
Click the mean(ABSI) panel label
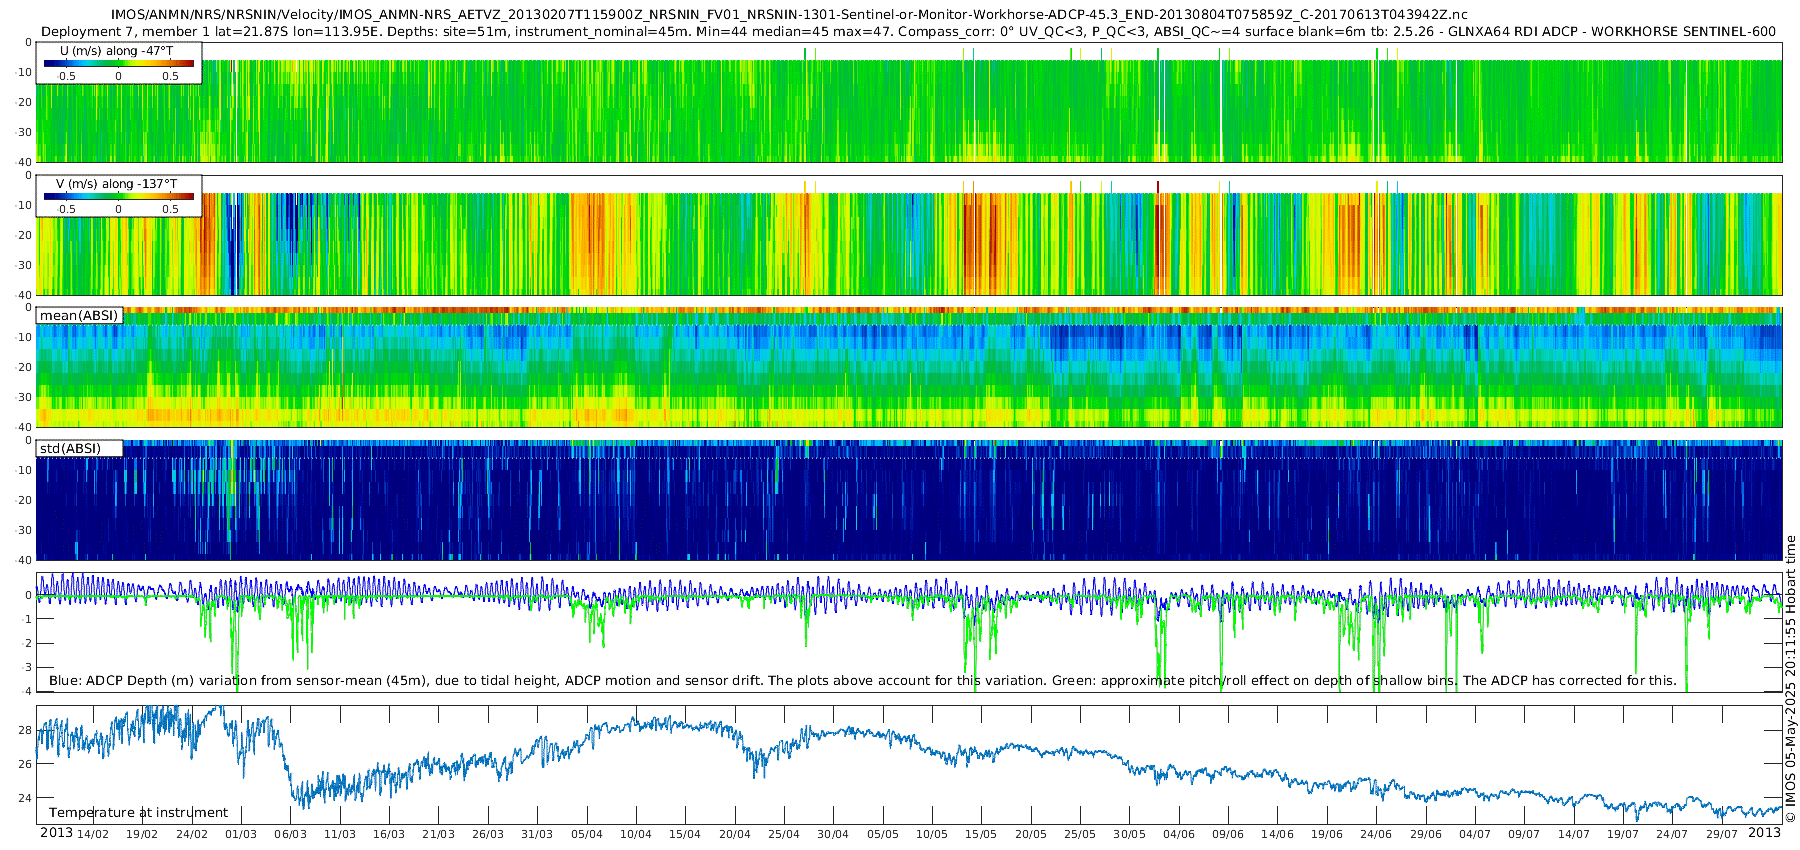pyautogui.click(x=79, y=316)
